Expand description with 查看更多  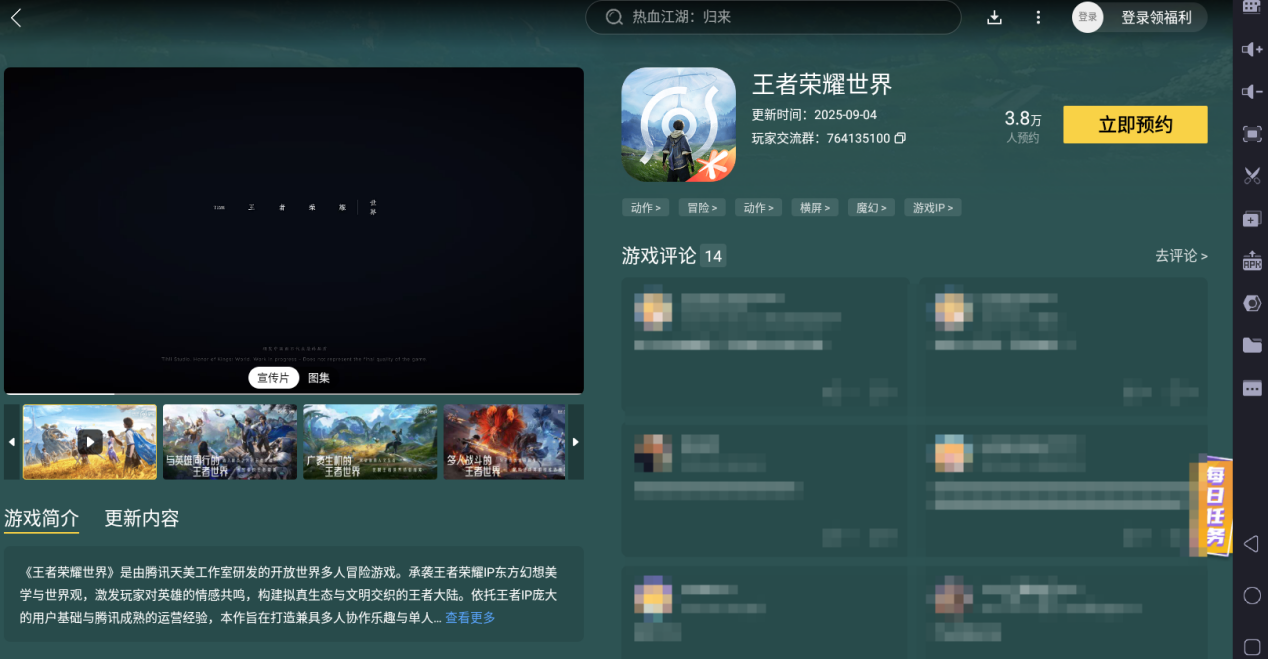(470, 618)
